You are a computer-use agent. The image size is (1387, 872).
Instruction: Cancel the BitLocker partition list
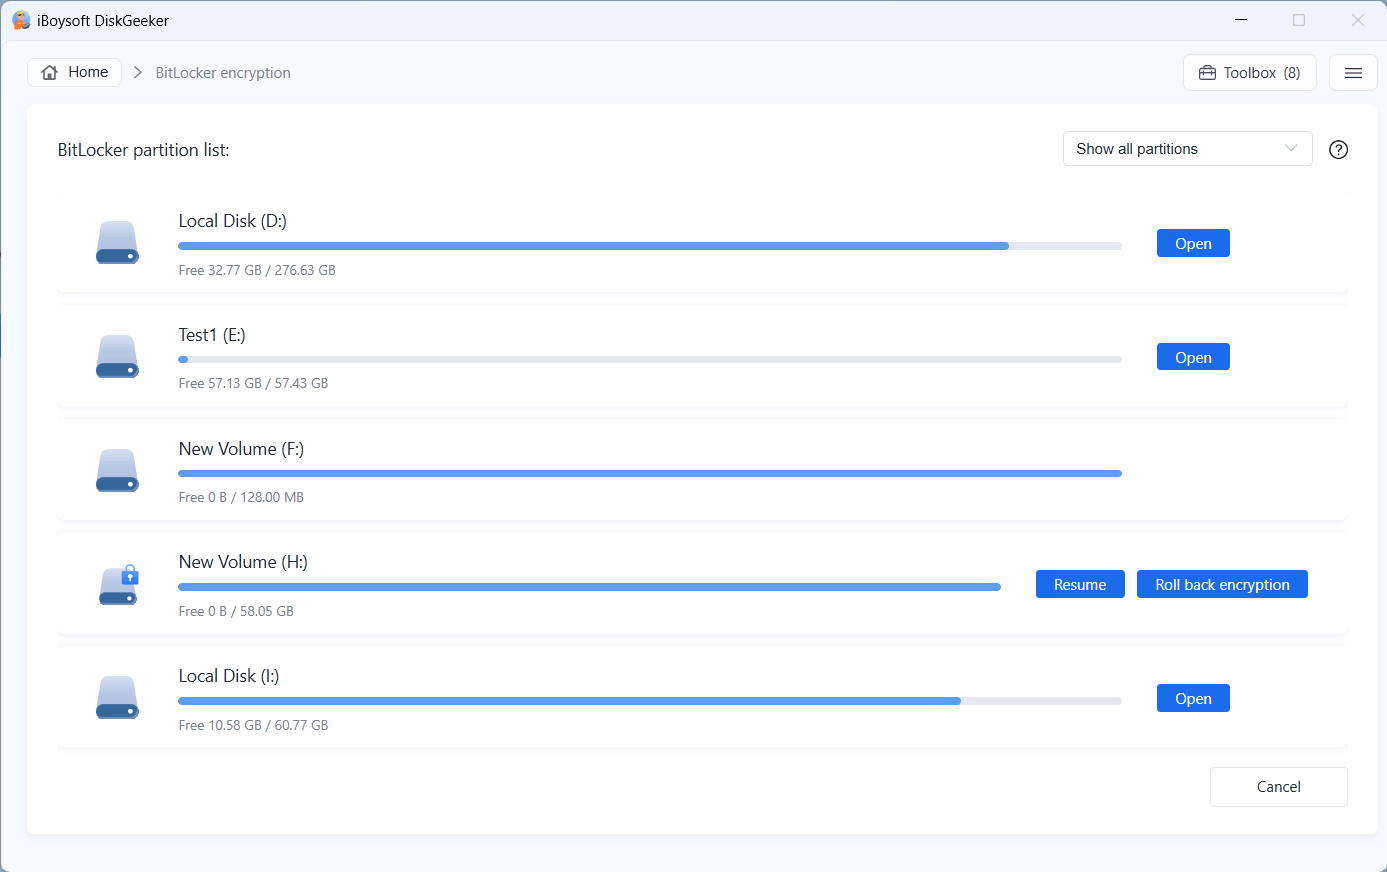click(1278, 787)
